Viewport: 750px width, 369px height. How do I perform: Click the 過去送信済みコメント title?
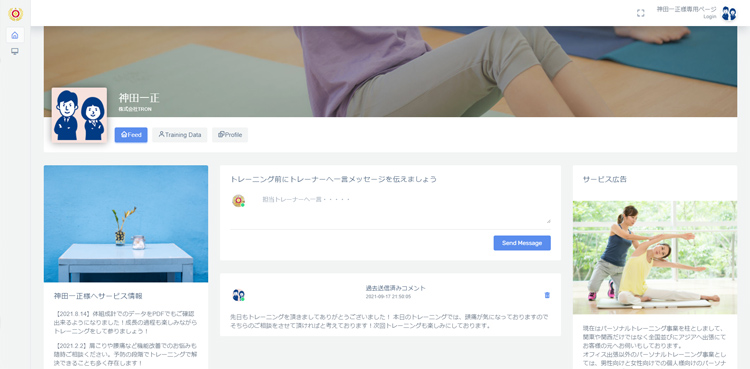point(396,288)
